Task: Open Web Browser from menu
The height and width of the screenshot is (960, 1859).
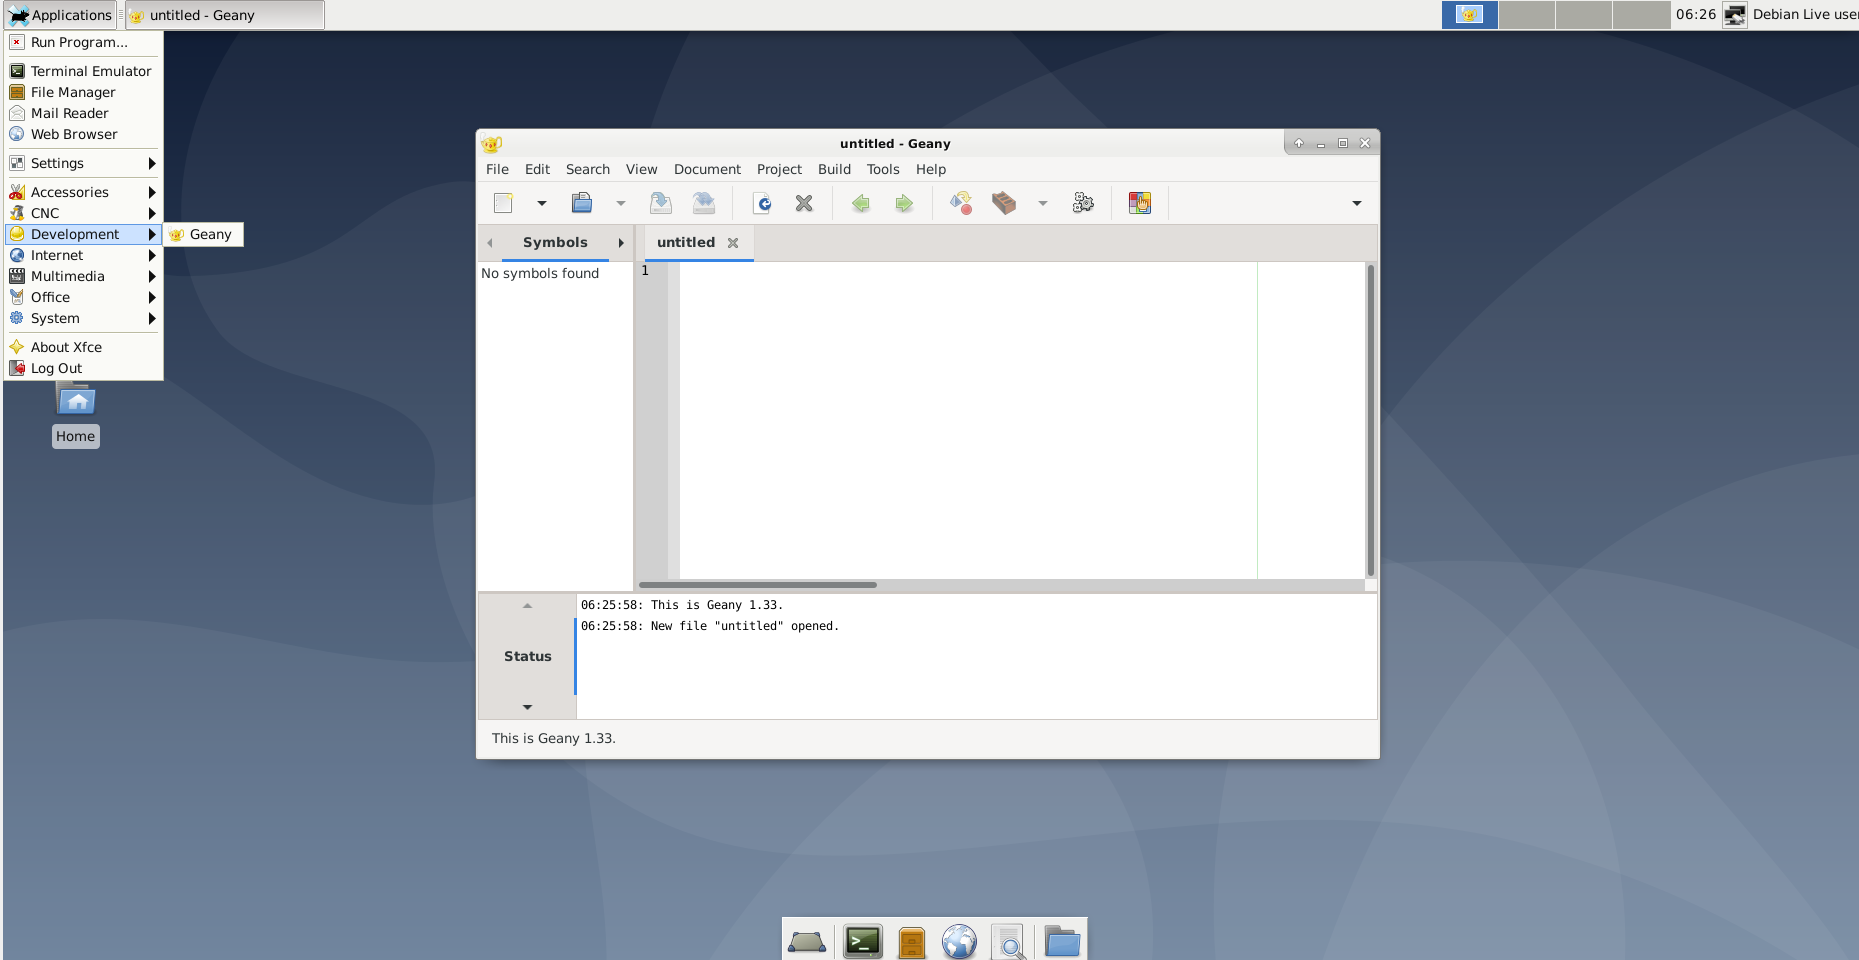Action: [84, 134]
